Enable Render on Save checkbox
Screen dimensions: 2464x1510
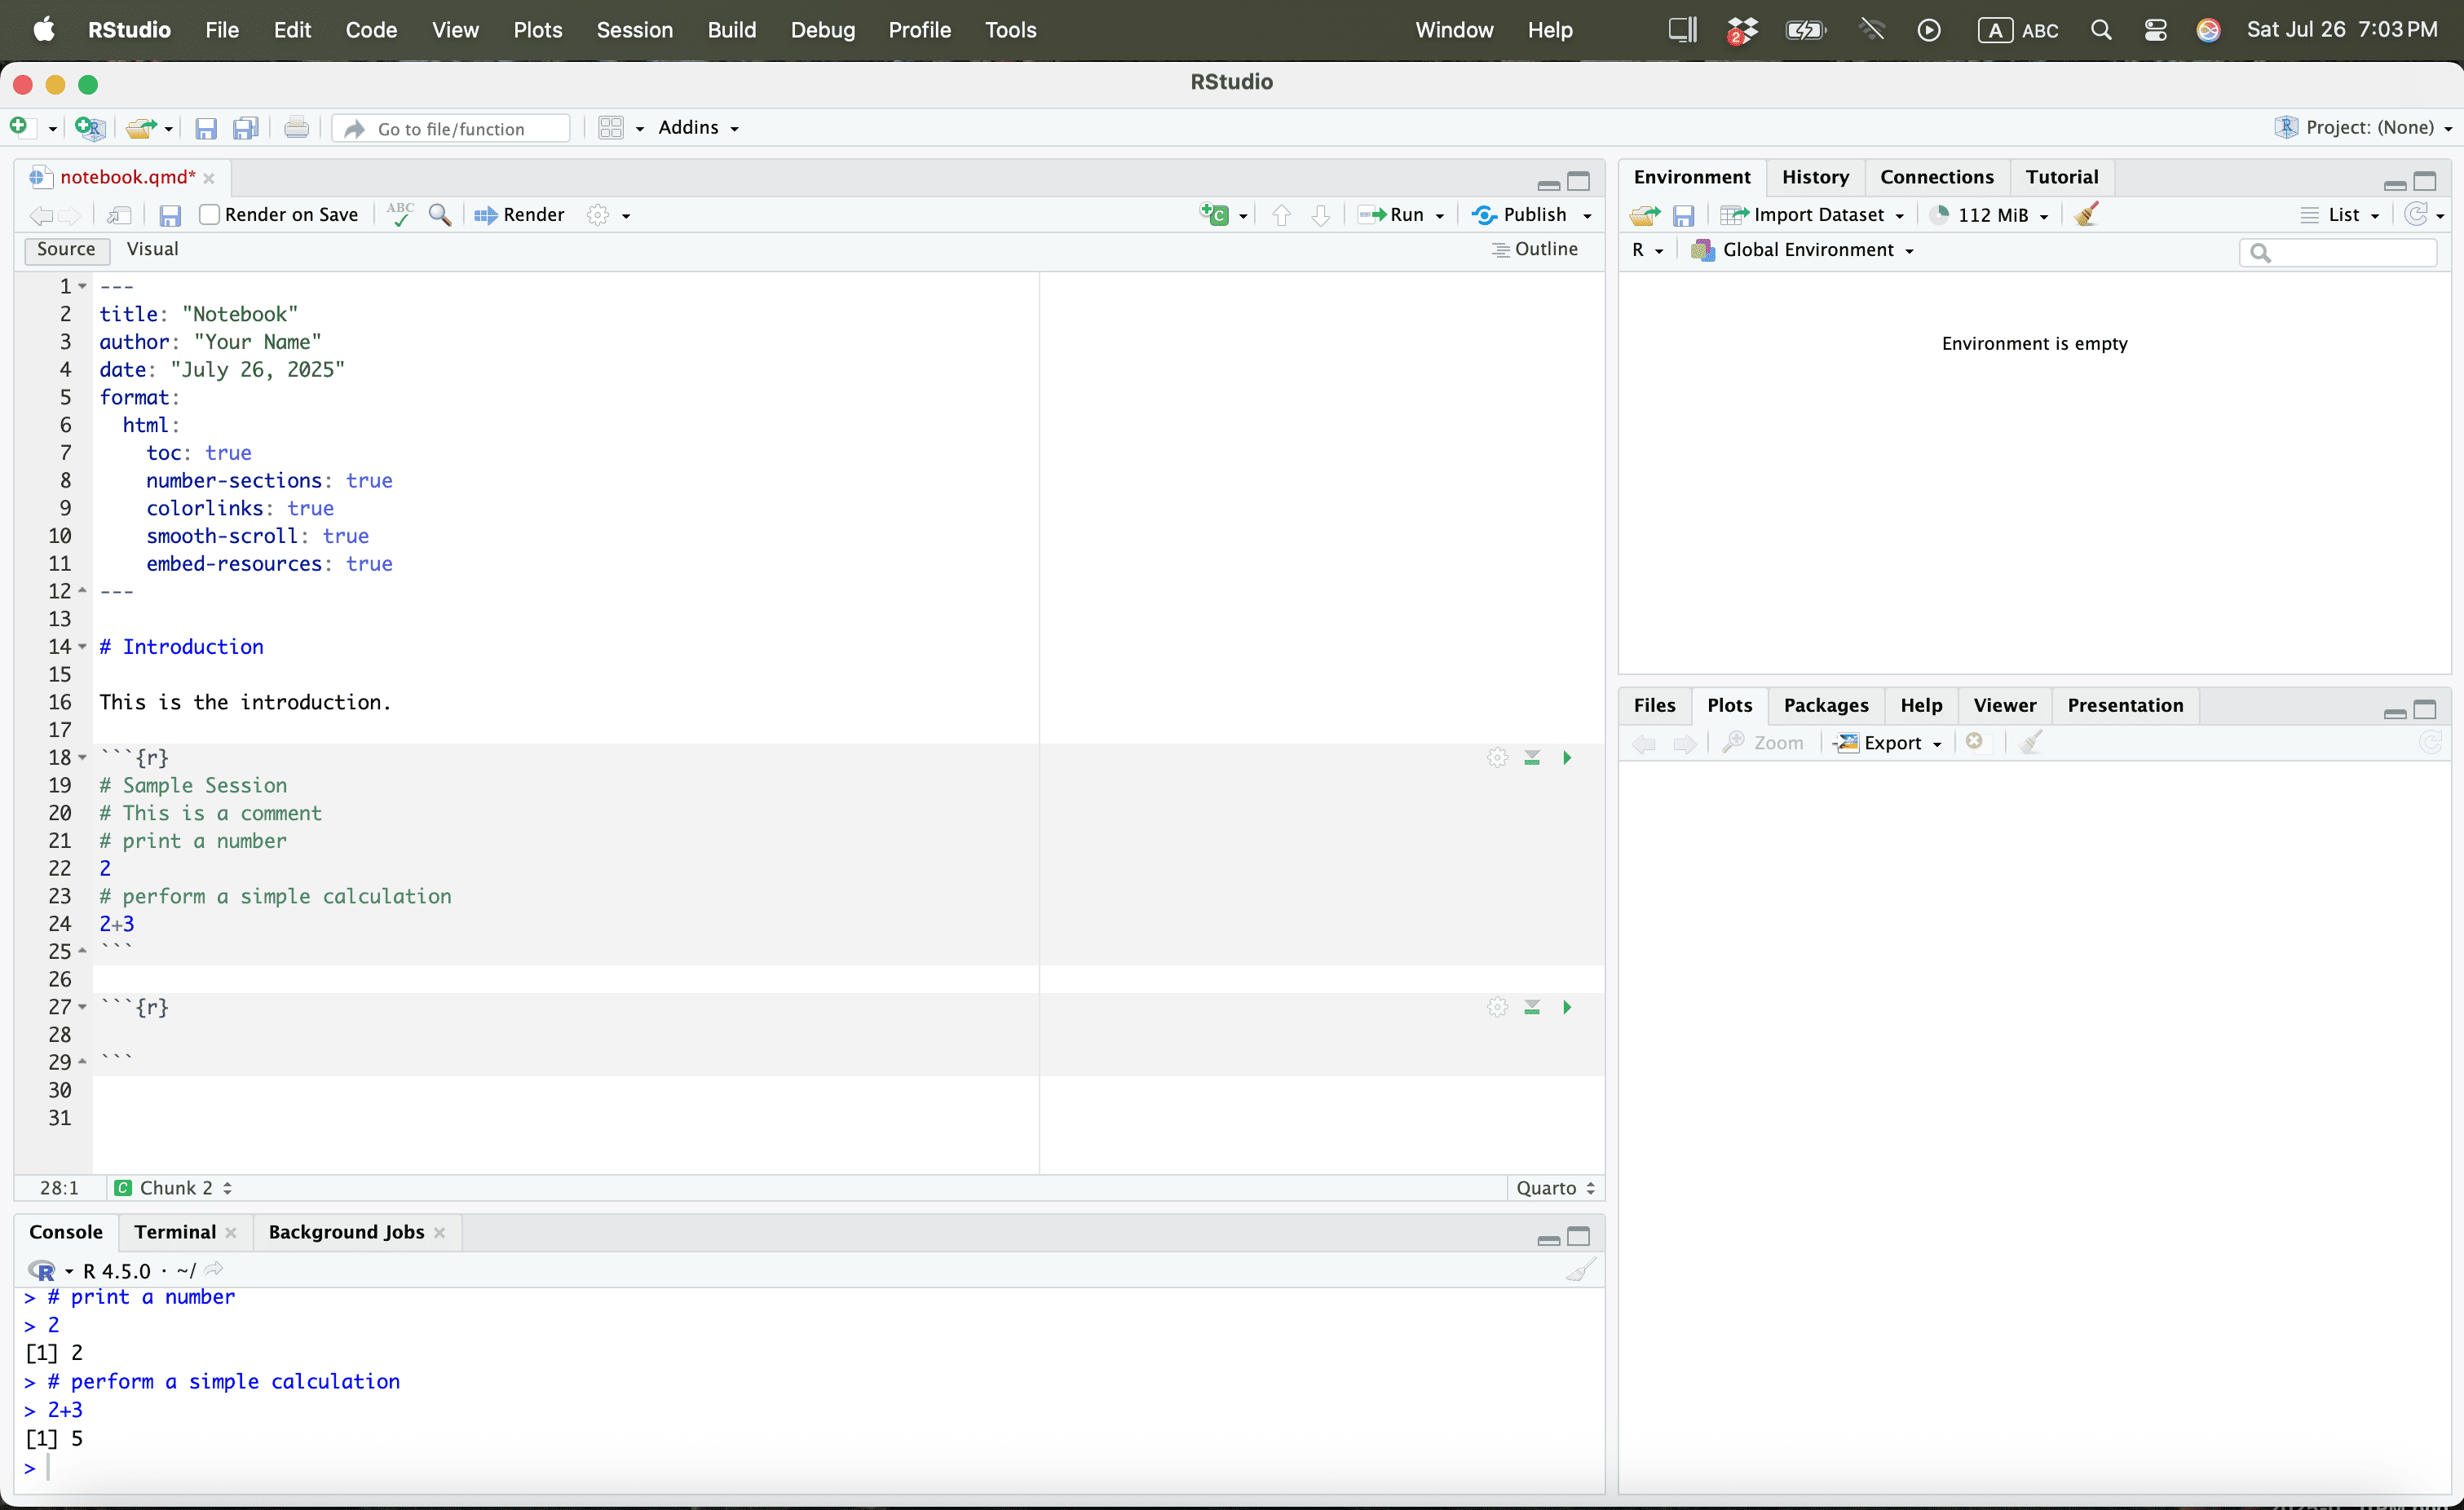pyautogui.click(x=209, y=215)
